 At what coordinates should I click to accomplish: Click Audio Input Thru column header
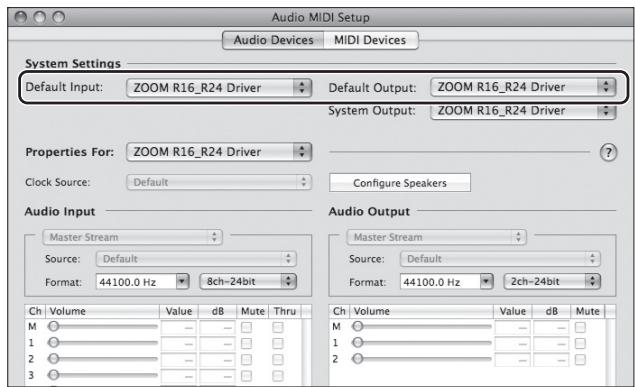click(x=285, y=311)
